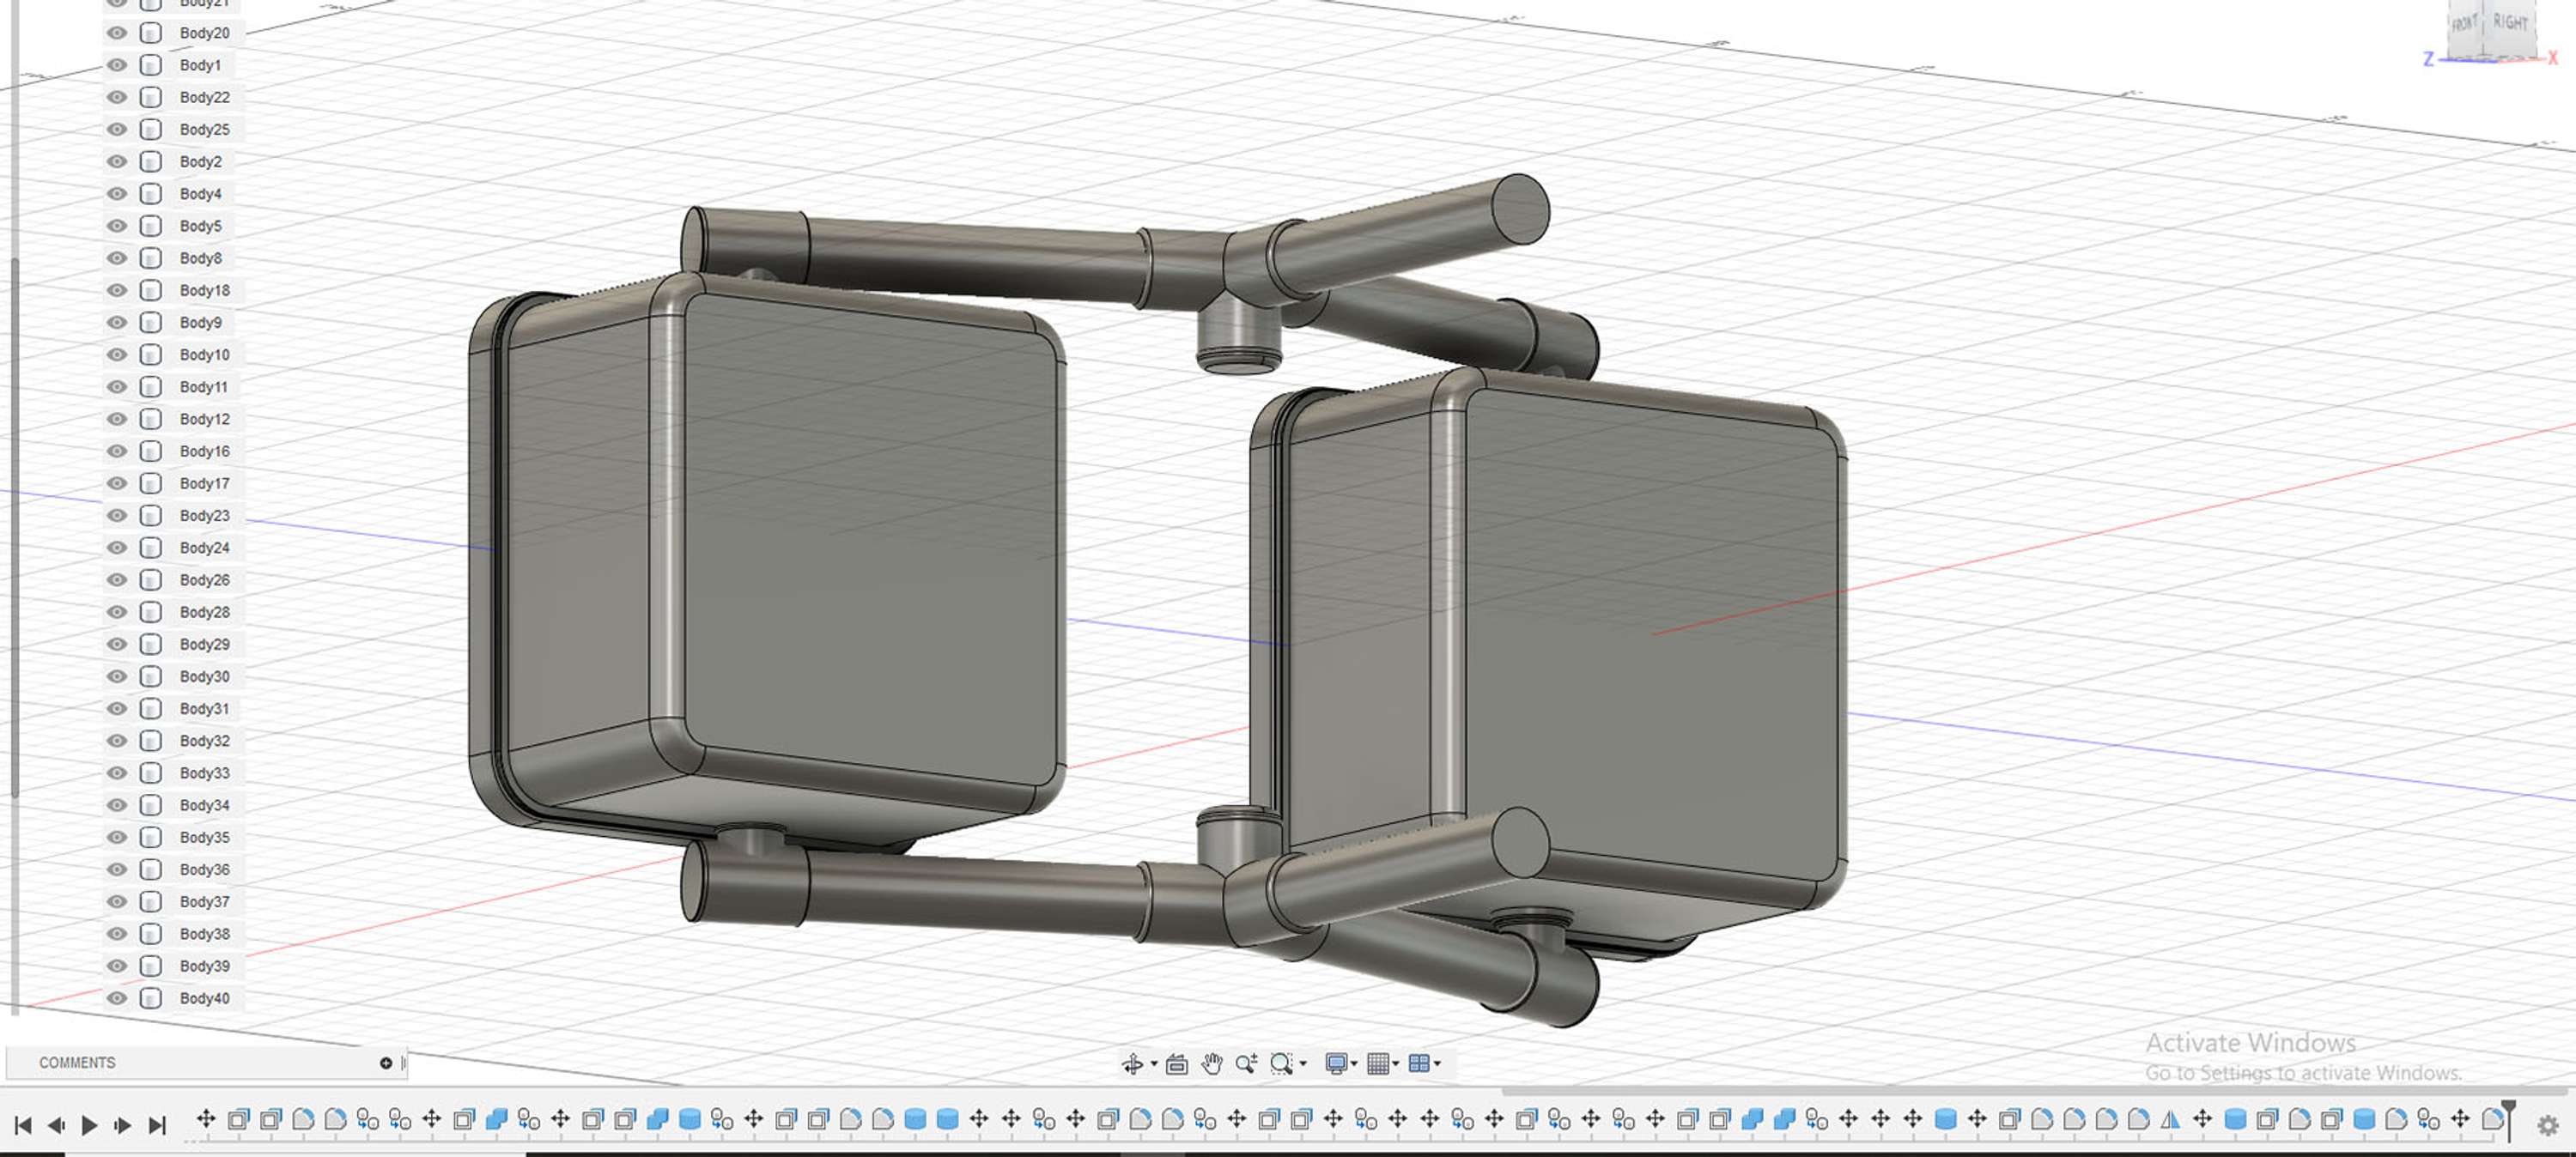Toggle the eye icon for Body31
Image resolution: width=2576 pixels, height=1157 pixels.
[117, 709]
